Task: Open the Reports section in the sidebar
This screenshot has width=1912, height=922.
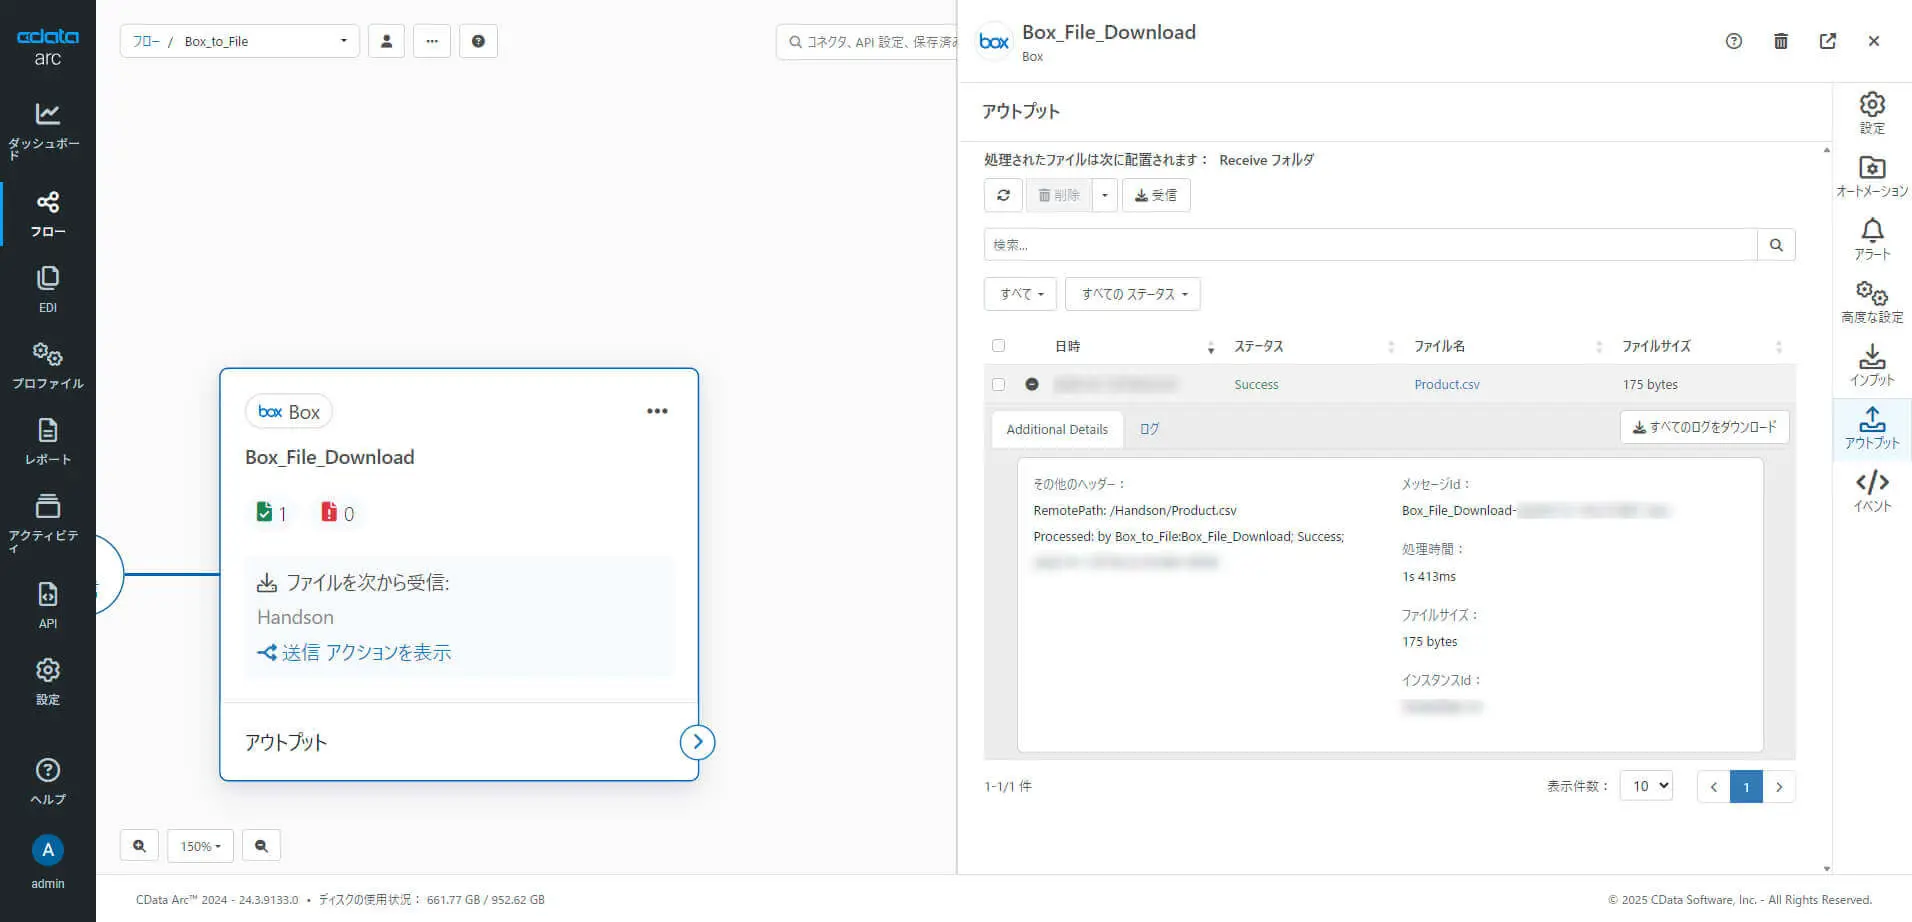Action: tap(47, 442)
